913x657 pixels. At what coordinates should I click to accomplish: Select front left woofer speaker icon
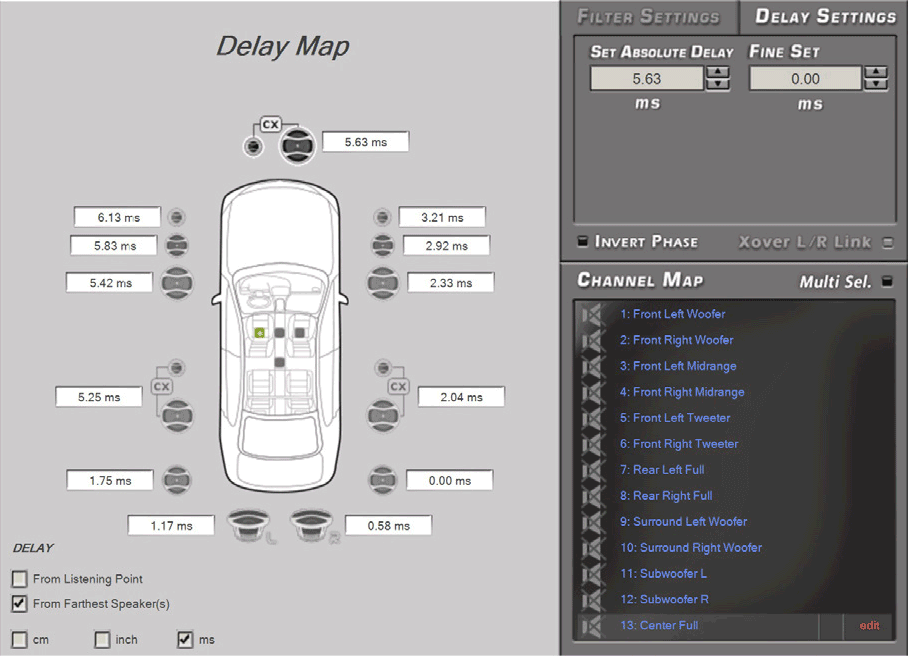point(177,283)
